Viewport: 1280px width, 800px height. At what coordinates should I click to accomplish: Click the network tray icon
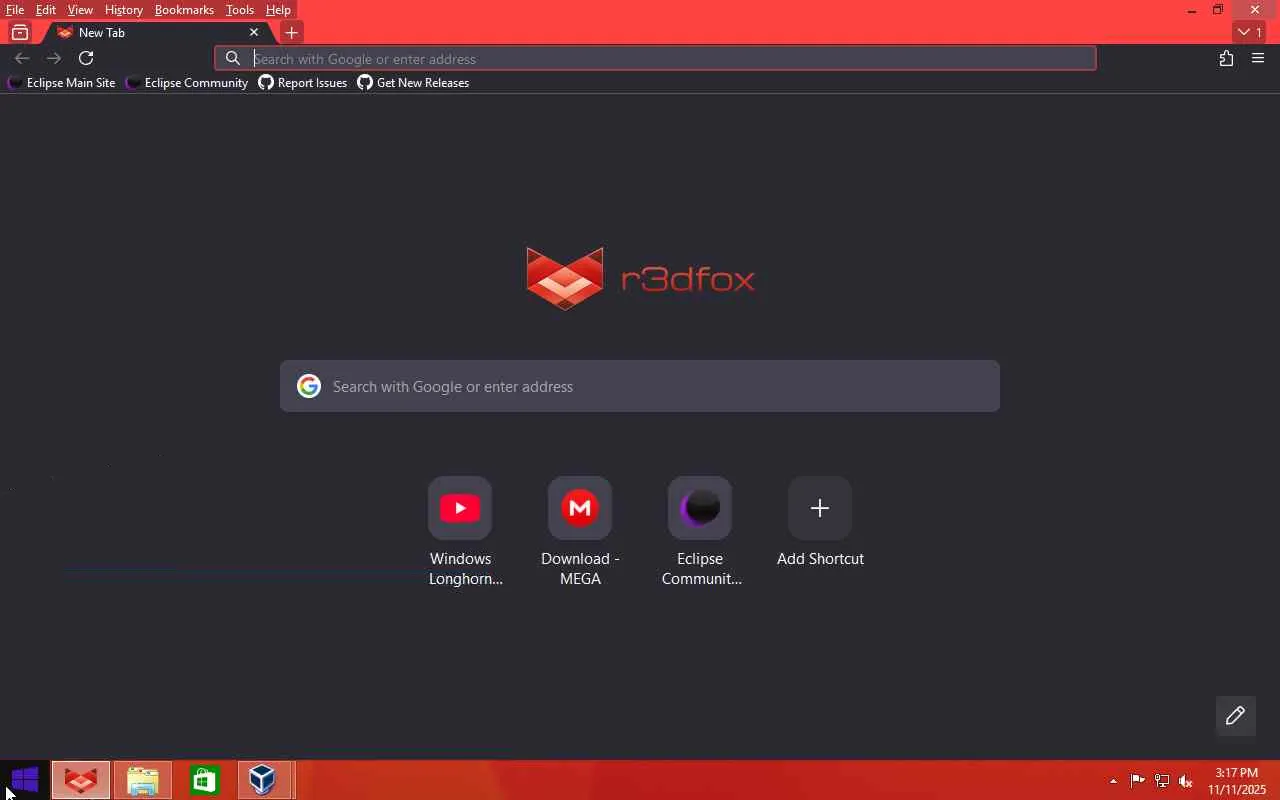[1162, 781]
